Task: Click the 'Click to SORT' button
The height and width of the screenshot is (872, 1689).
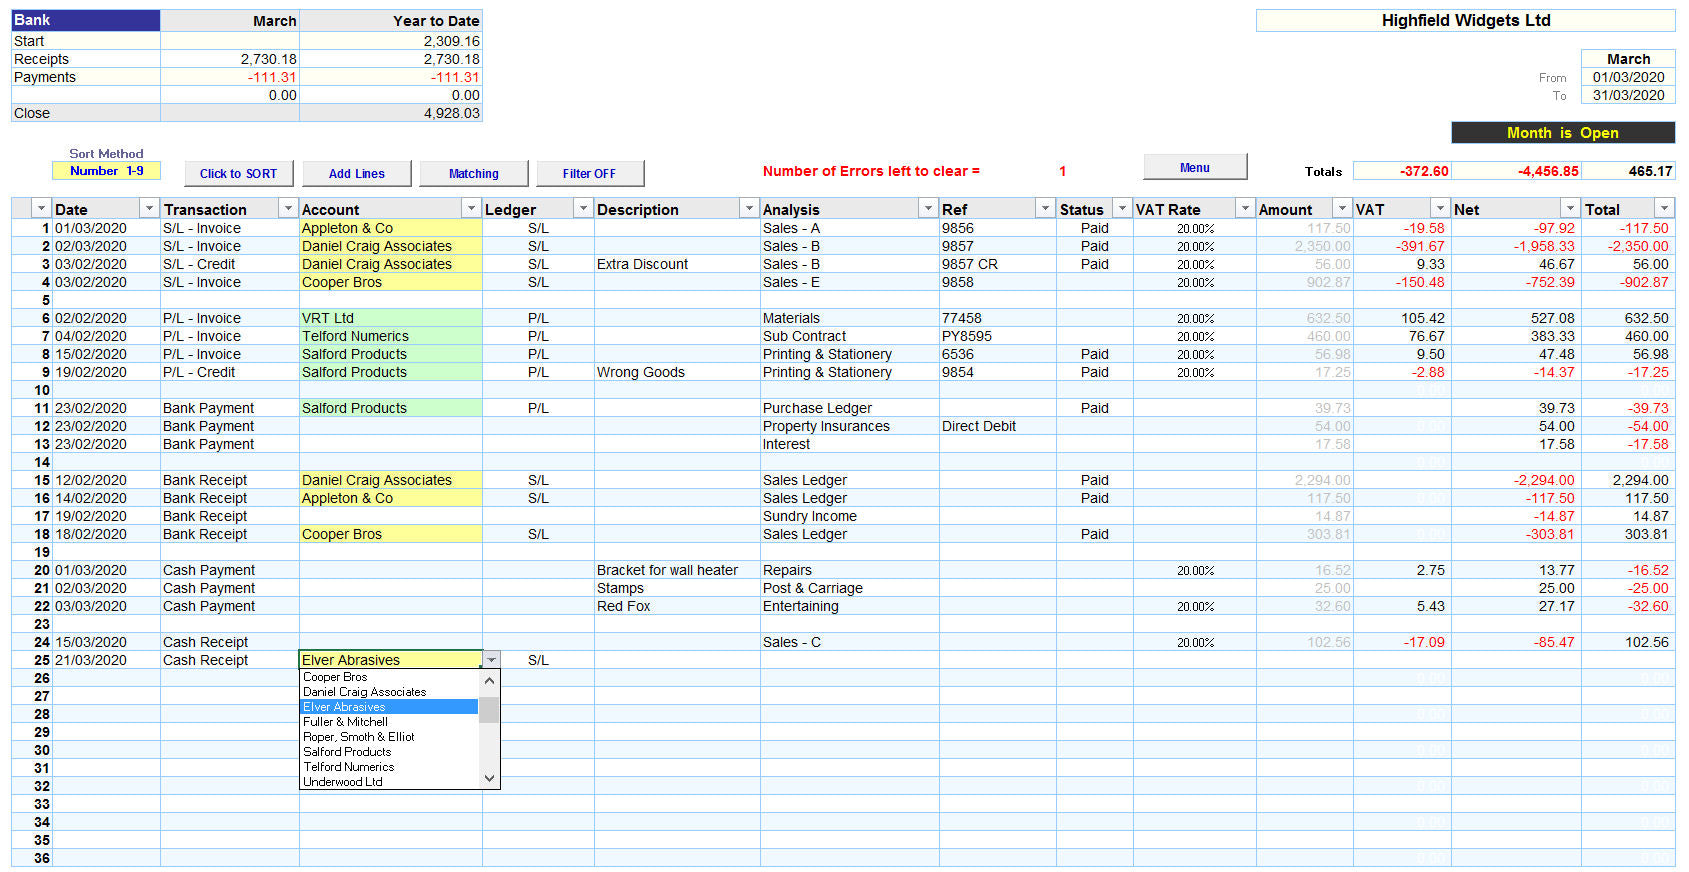Action: pyautogui.click(x=238, y=173)
